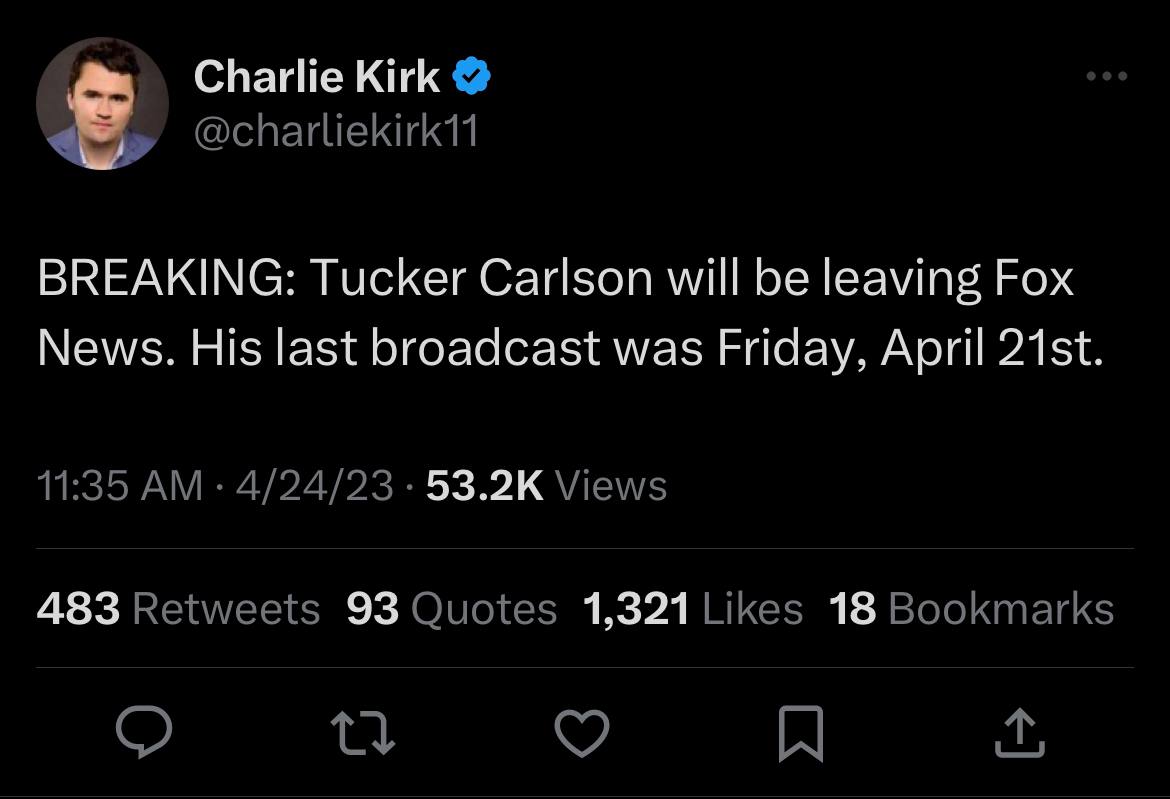Viewport: 1170px width, 799px height.
Task: Click the reply speech bubble icon
Action: point(144,734)
